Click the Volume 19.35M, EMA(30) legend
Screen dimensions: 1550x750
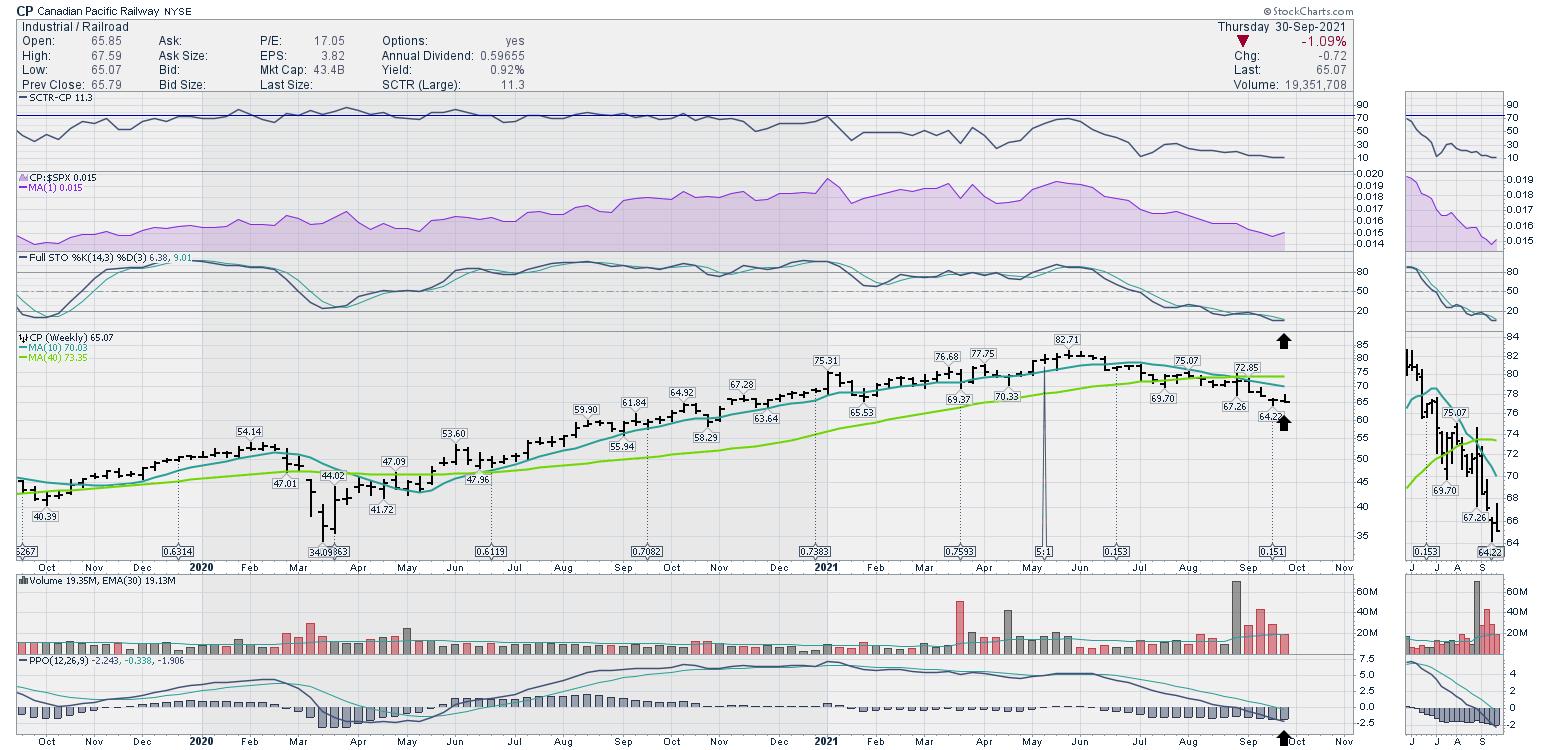98,580
